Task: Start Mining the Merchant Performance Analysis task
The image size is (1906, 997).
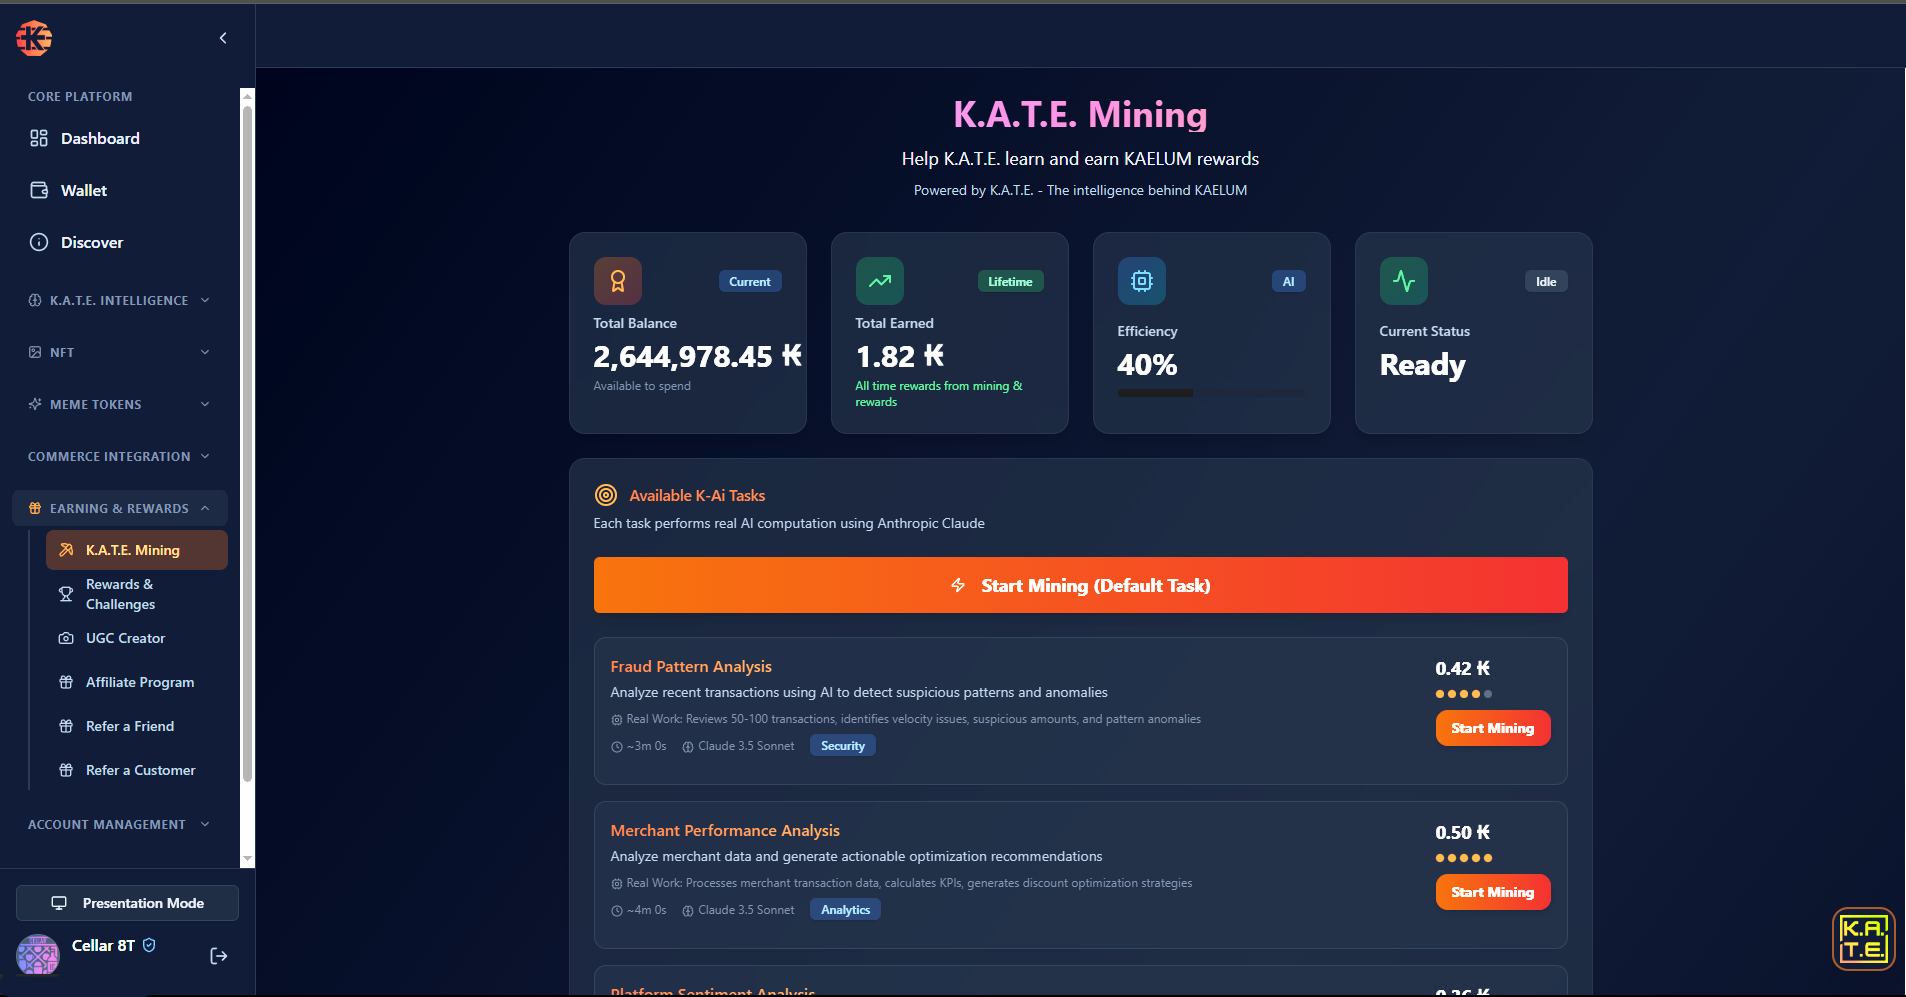Action: tap(1493, 892)
